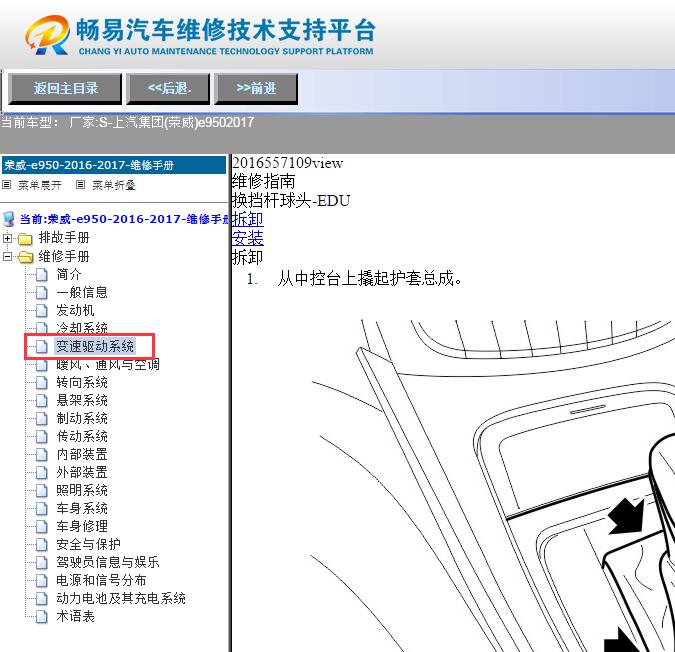Click the document icon beside 制动系统

point(42,419)
